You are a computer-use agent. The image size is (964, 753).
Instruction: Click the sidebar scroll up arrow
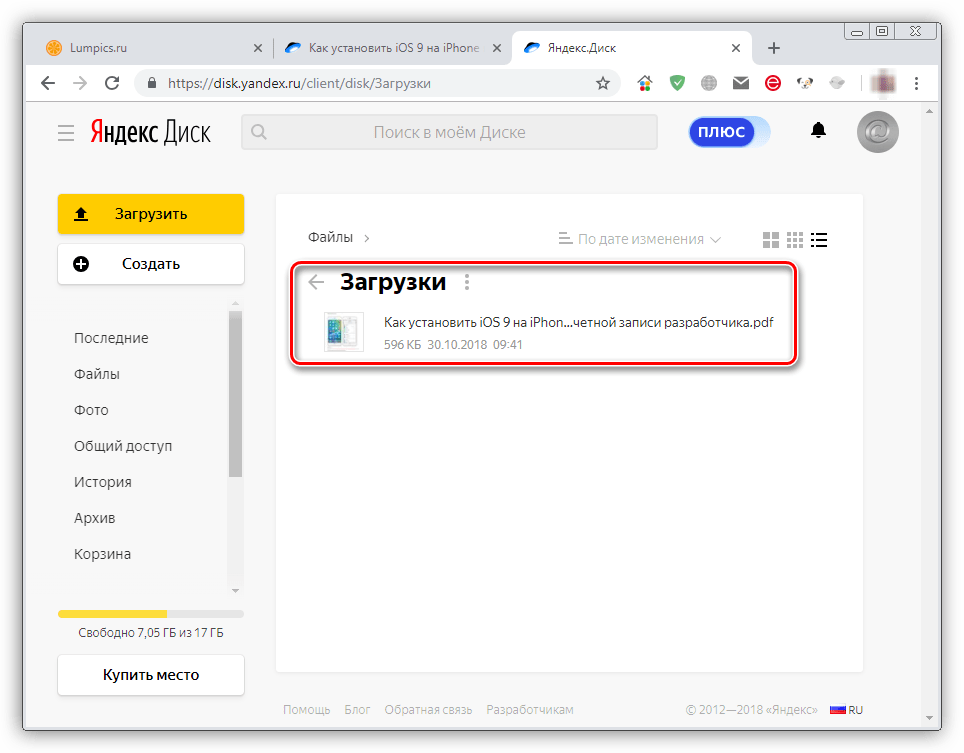(235, 303)
